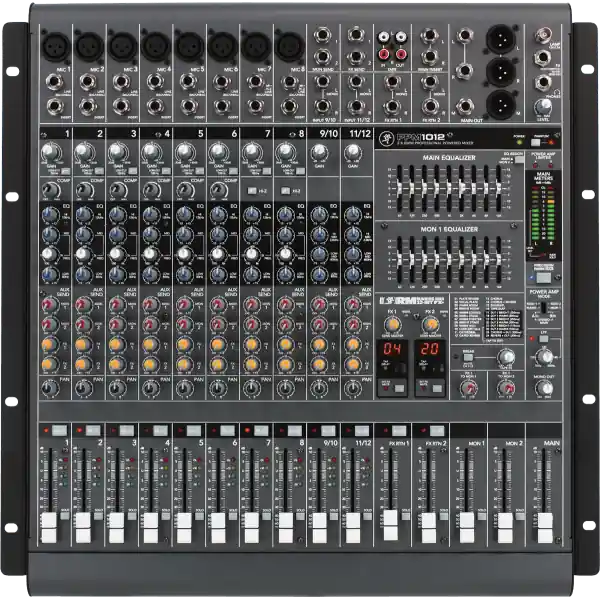The width and height of the screenshot is (600, 600).
Task: Click the MIC 5 XLR input jack
Action: click(190, 47)
